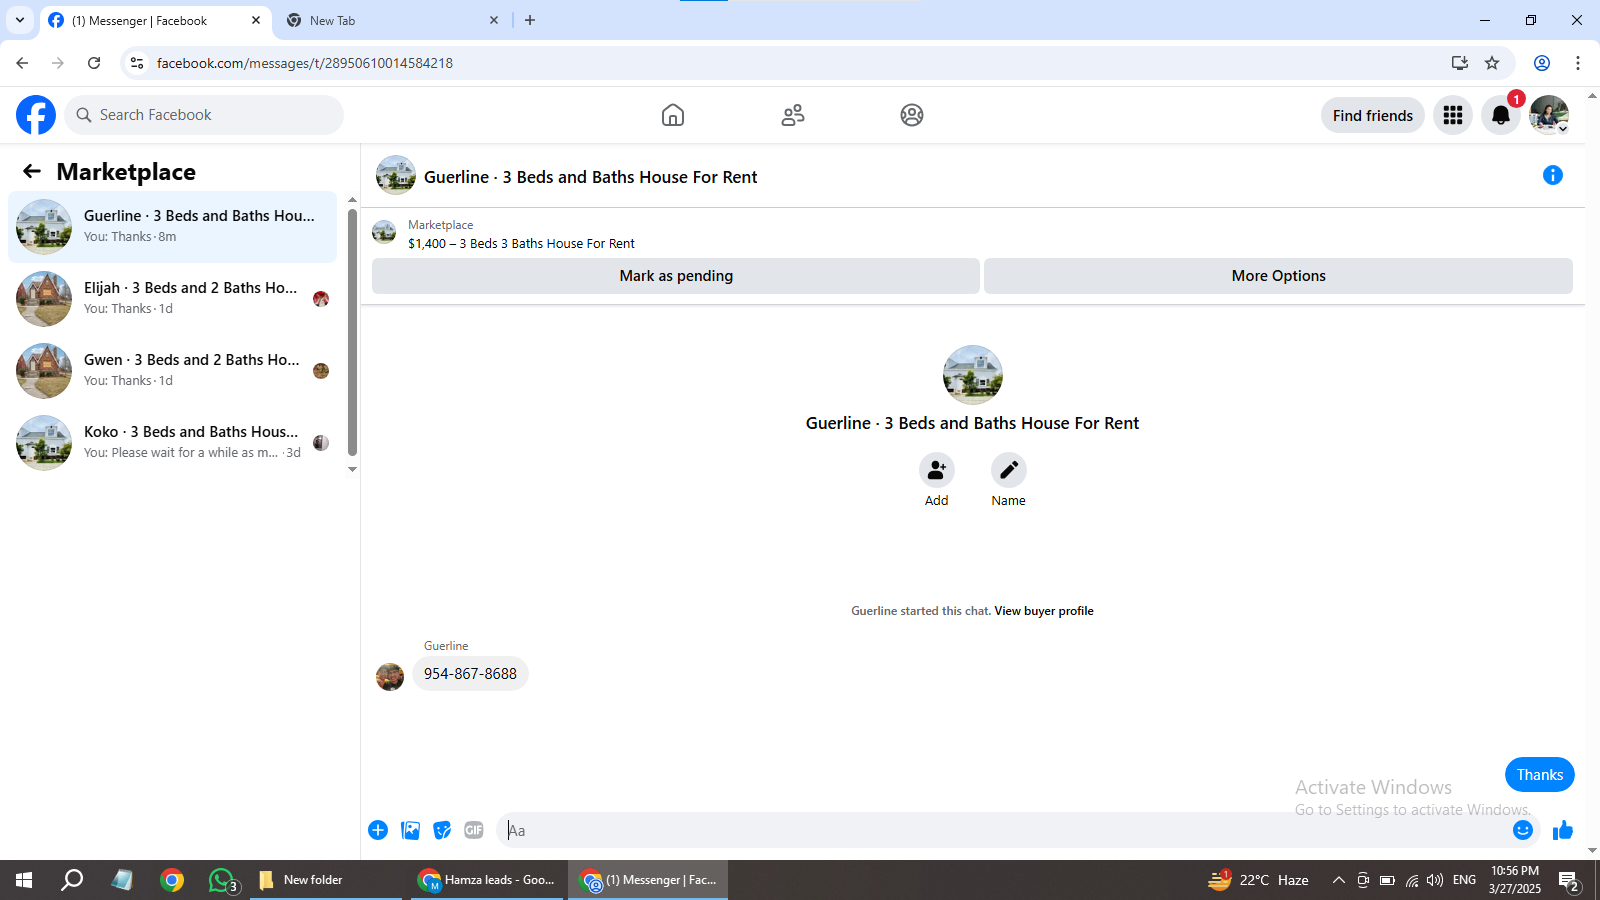Screen dimensions: 1600x900
Task: Click the Chrome tab search dropdown arrow
Action: (20, 20)
